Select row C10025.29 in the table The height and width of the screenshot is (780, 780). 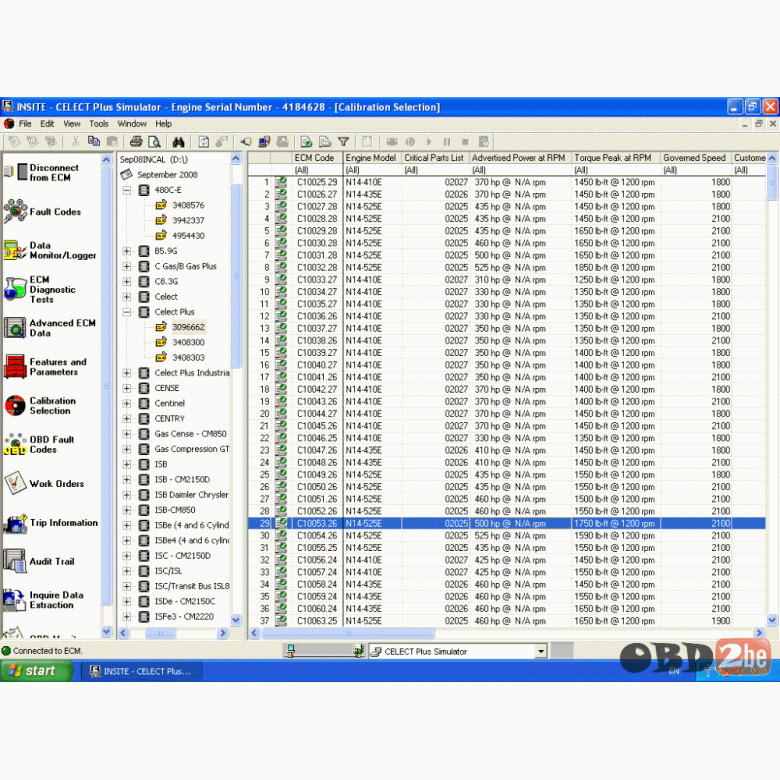click(506, 182)
